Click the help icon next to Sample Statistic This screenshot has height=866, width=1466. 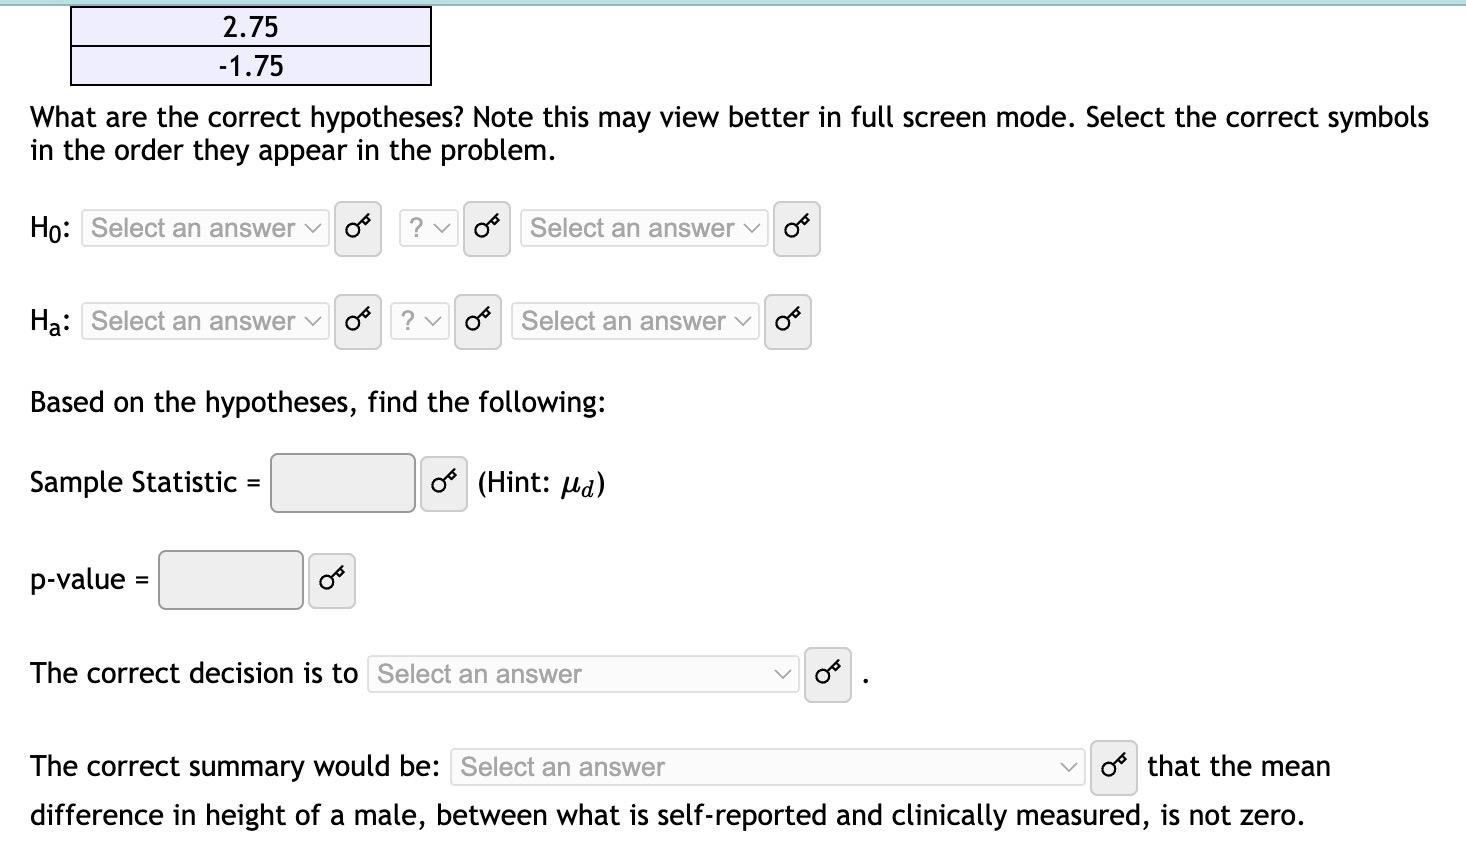coord(443,482)
